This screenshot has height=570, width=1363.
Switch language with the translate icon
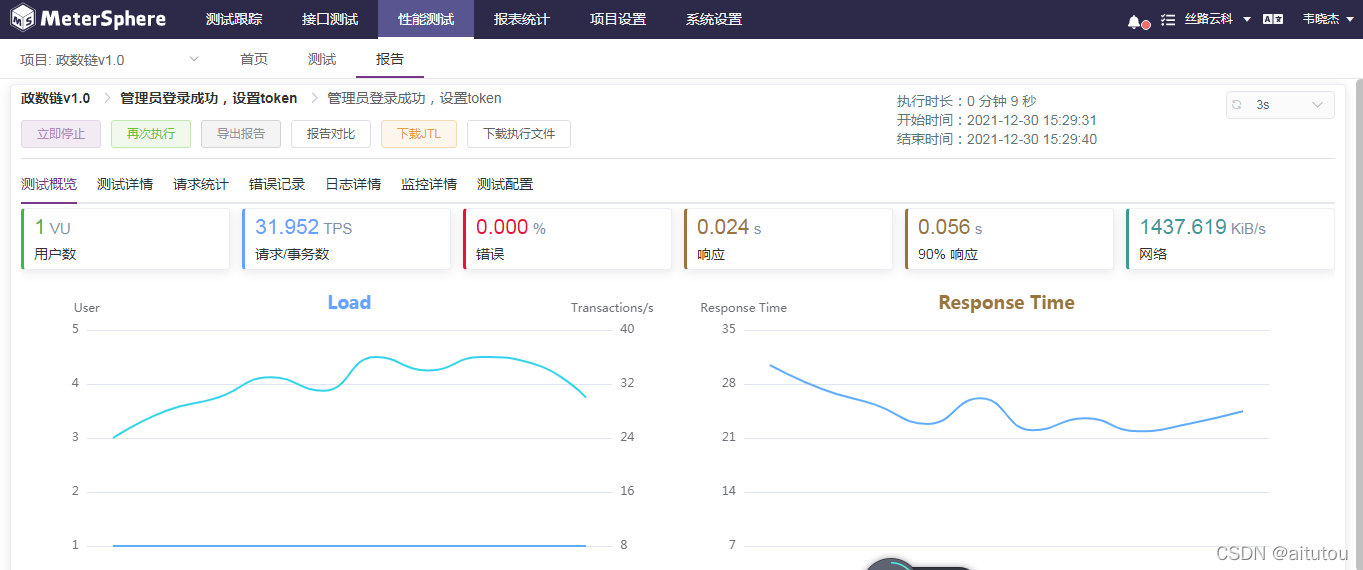click(1273, 19)
